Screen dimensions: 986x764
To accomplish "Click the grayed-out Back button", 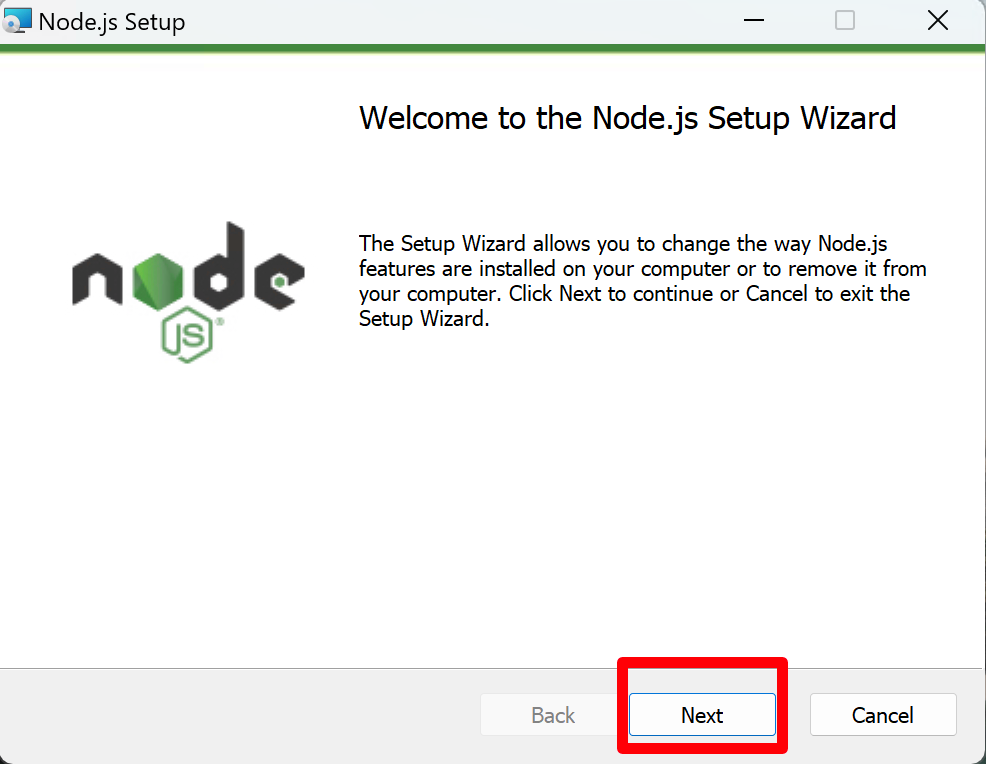I will pyautogui.click(x=553, y=715).
